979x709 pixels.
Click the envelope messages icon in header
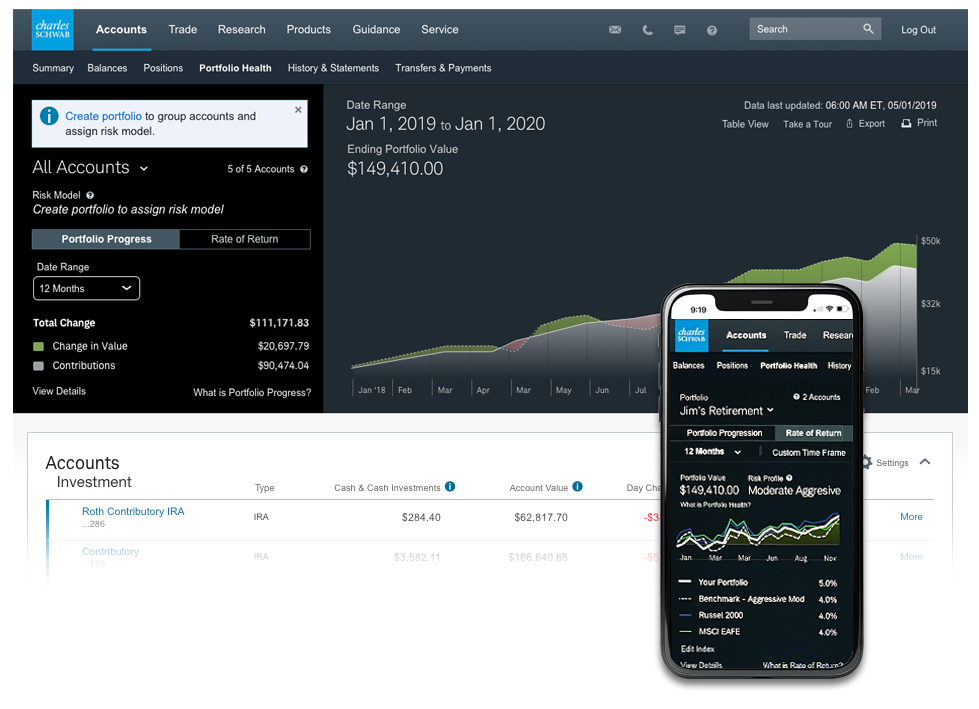615,30
